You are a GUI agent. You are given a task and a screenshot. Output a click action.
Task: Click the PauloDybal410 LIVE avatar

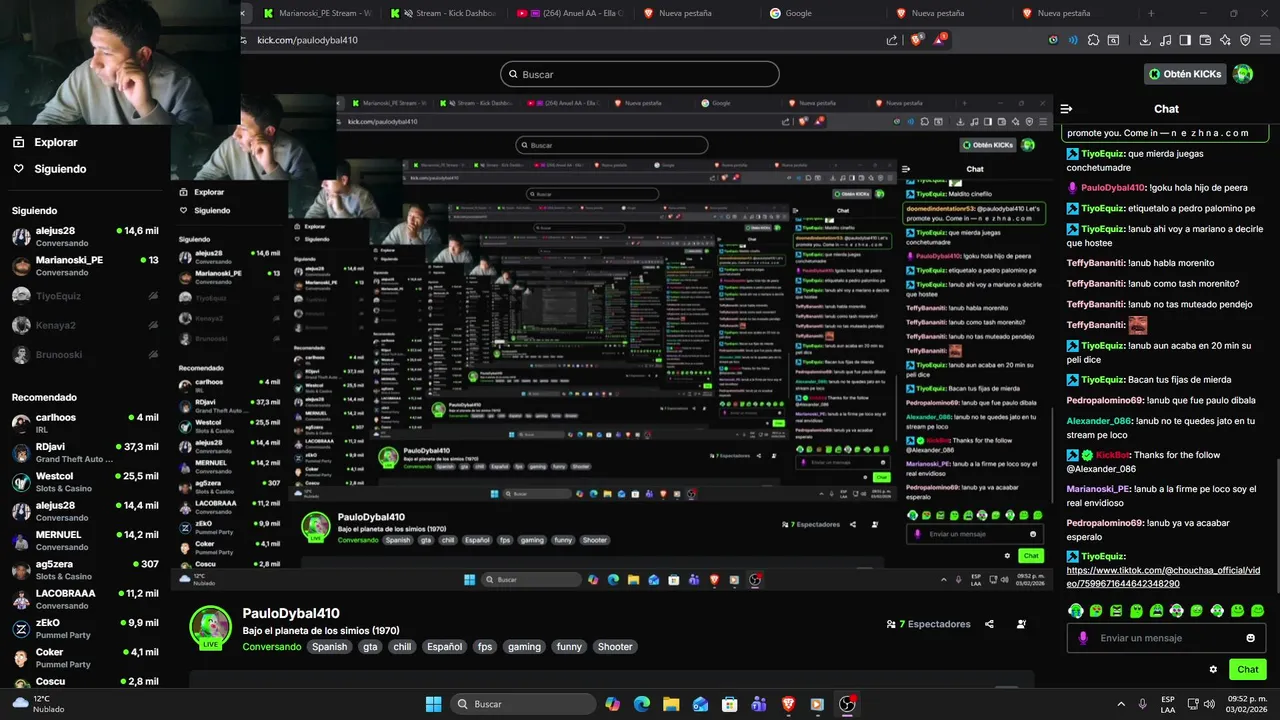click(210, 628)
